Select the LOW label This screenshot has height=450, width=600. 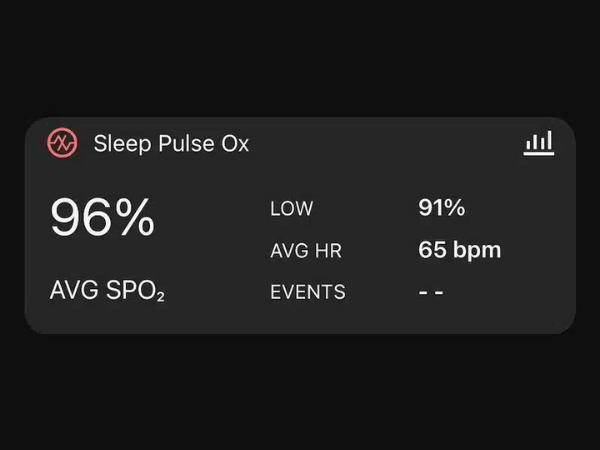[x=291, y=209]
